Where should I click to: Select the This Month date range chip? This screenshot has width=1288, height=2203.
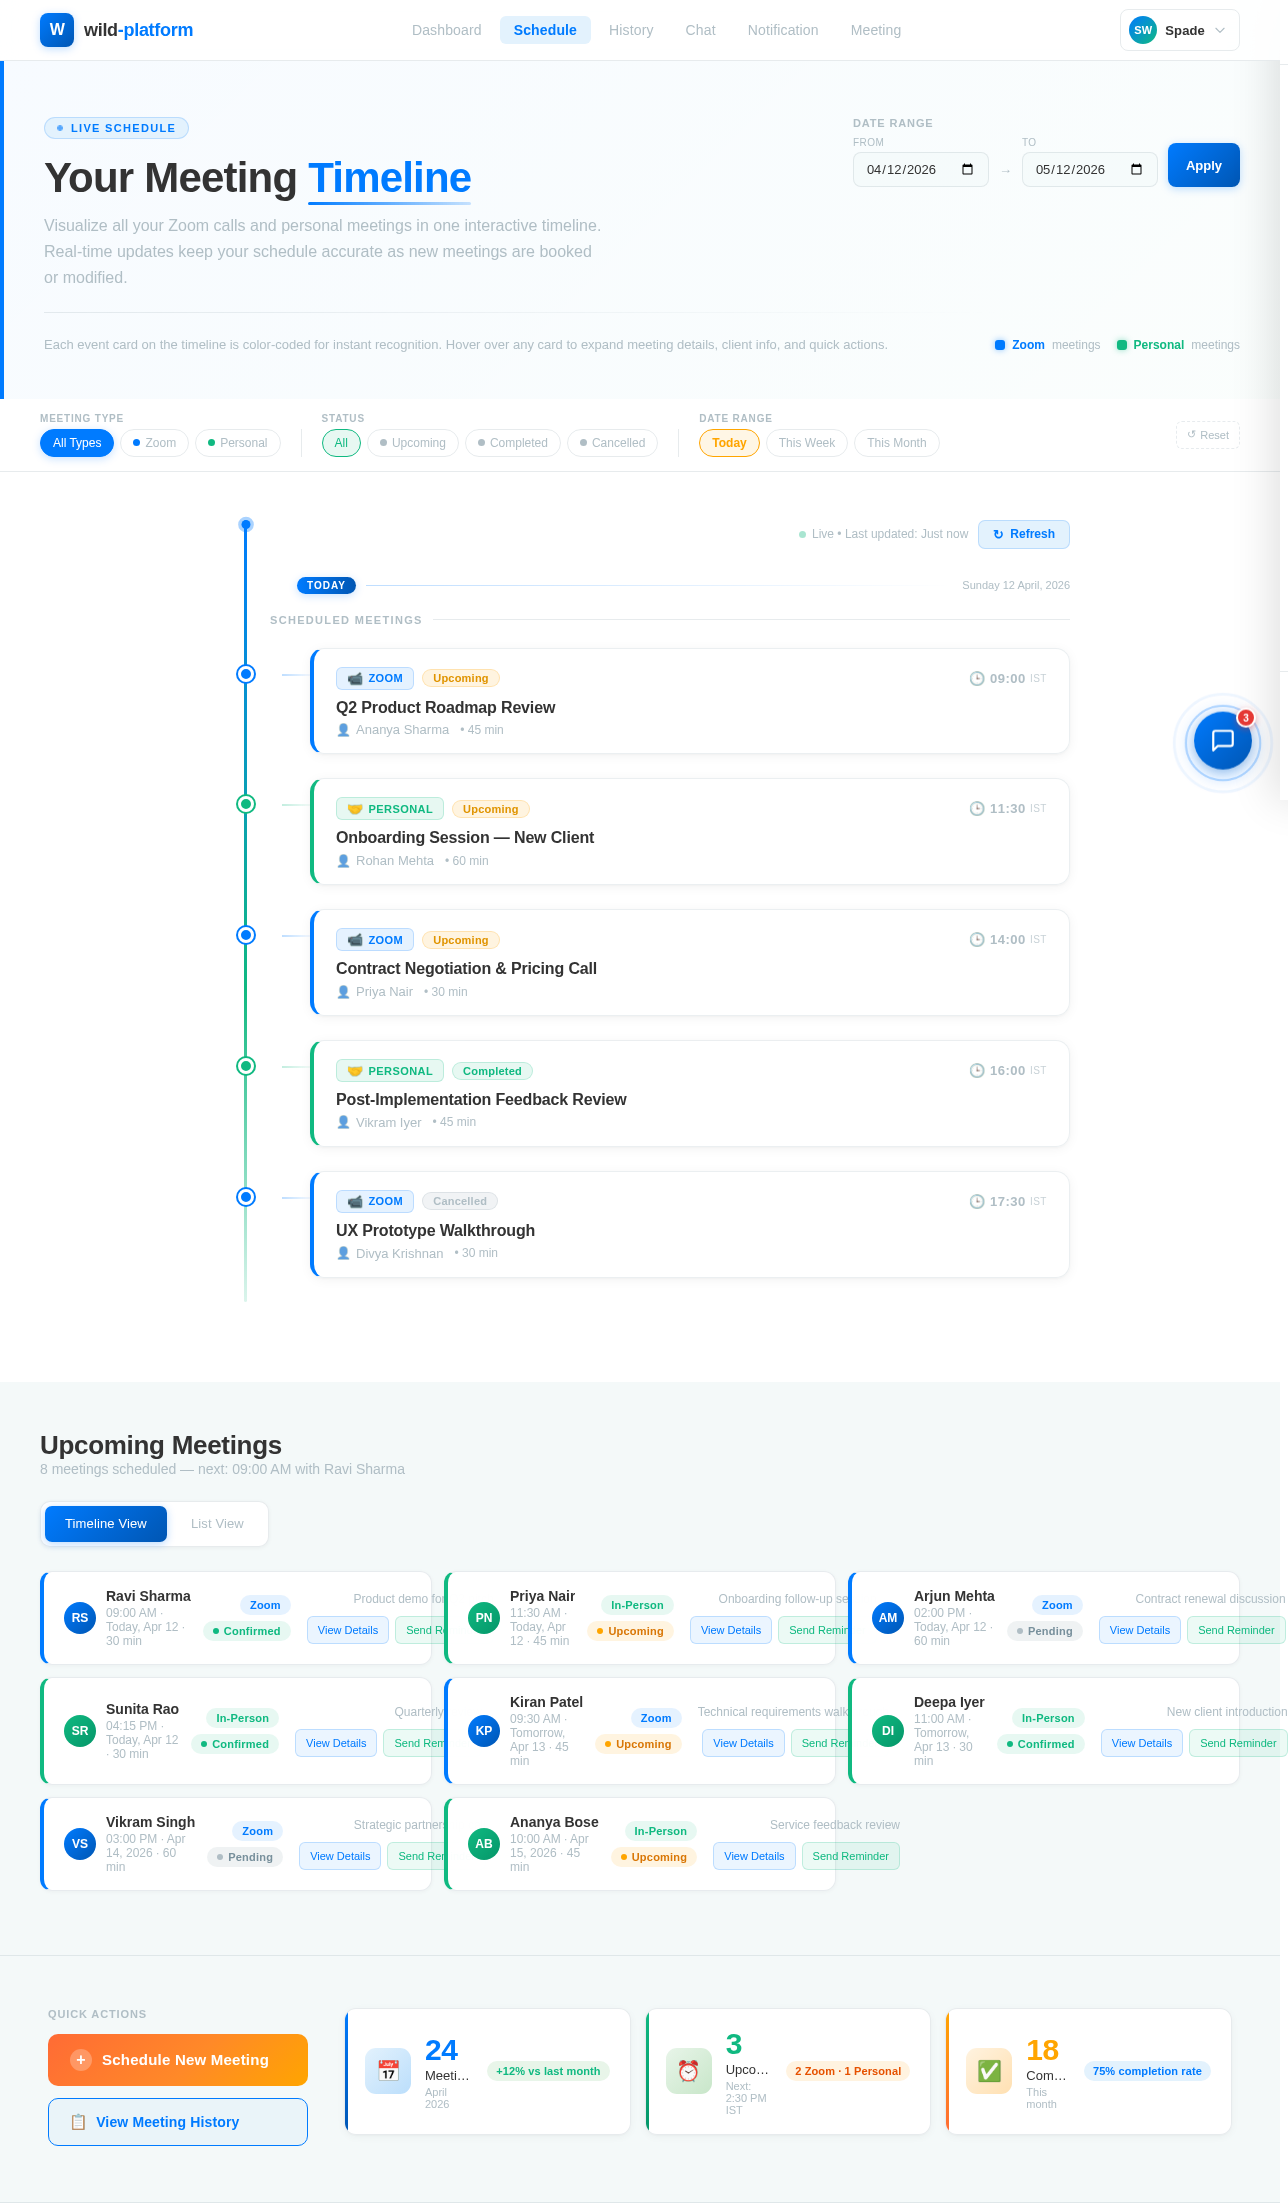coord(896,443)
